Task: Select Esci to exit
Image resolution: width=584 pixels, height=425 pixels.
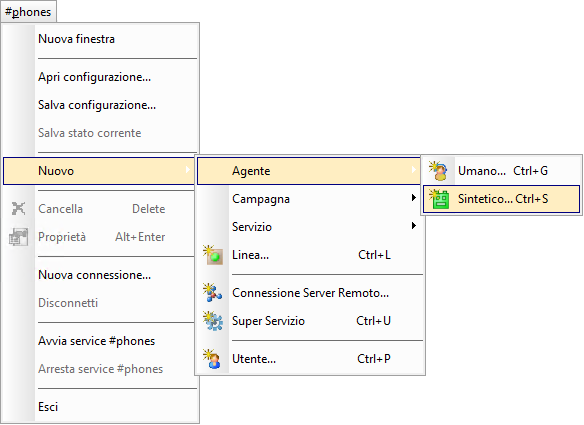Action: click(100, 407)
